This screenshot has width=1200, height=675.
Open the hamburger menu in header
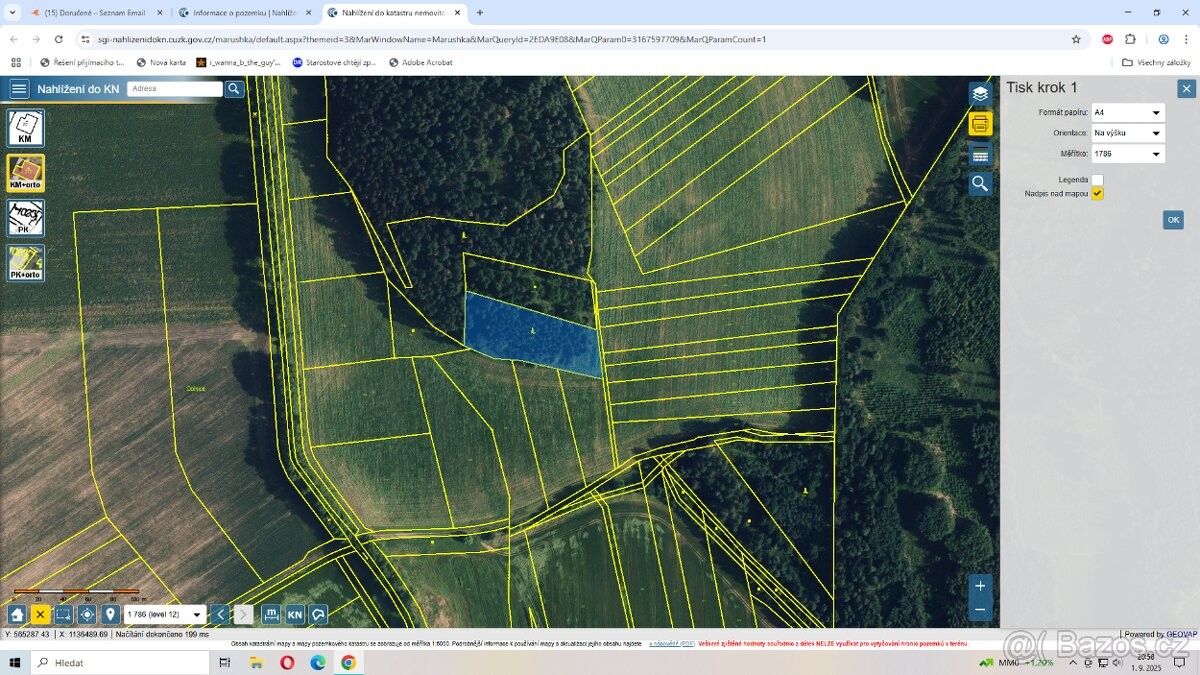(x=19, y=89)
